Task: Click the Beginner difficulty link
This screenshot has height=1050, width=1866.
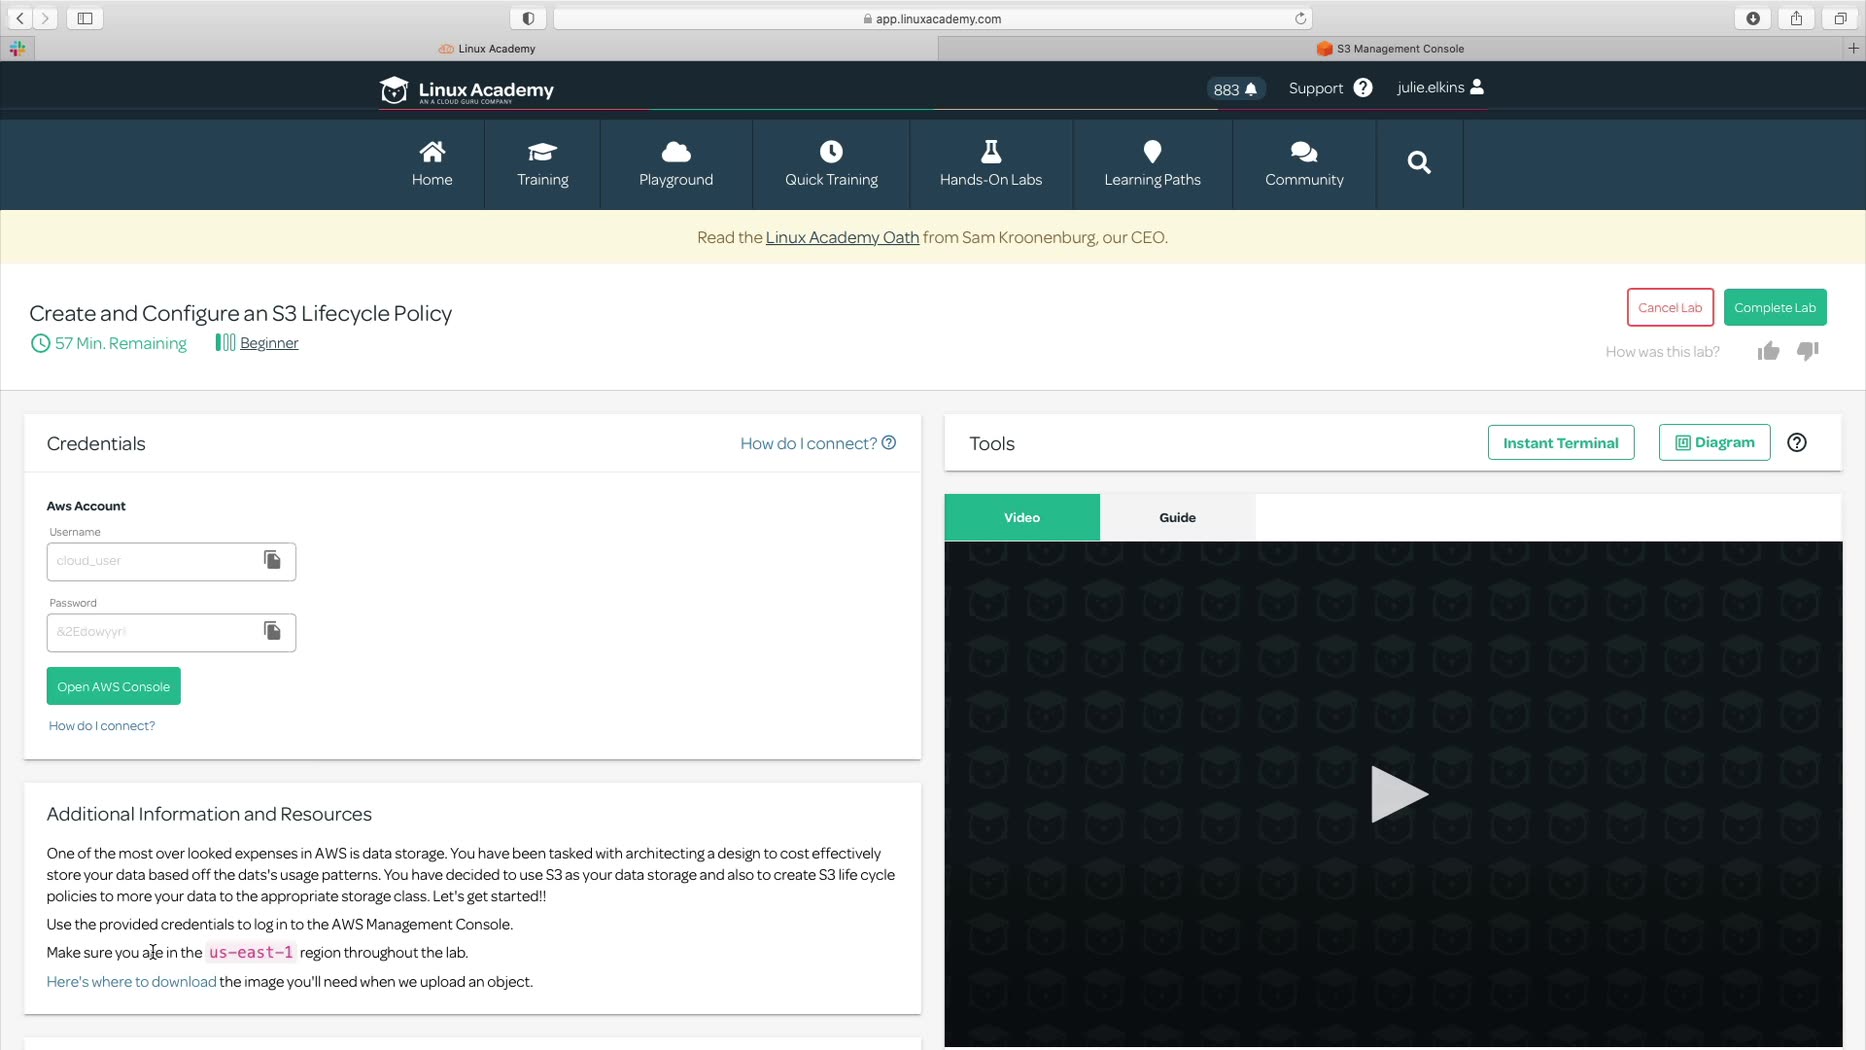Action: pyautogui.click(x=269, y=343)
